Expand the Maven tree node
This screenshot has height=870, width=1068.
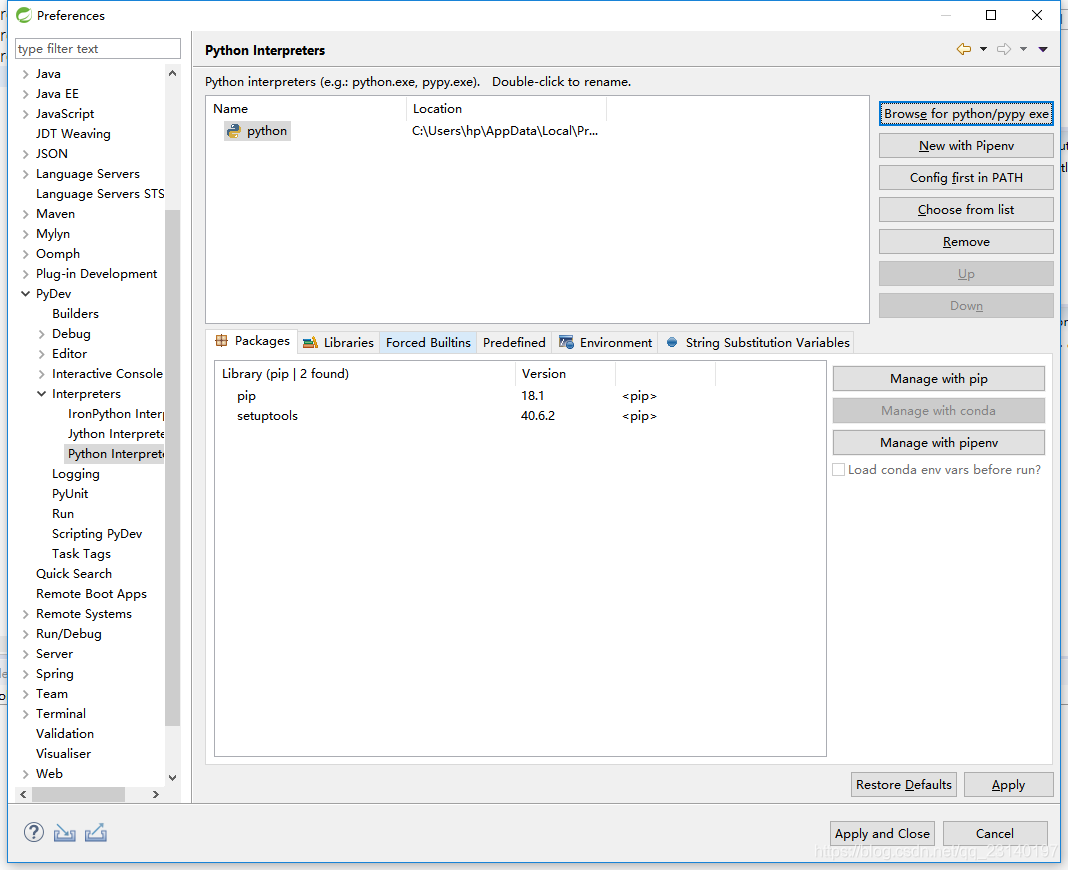(25, 214)
